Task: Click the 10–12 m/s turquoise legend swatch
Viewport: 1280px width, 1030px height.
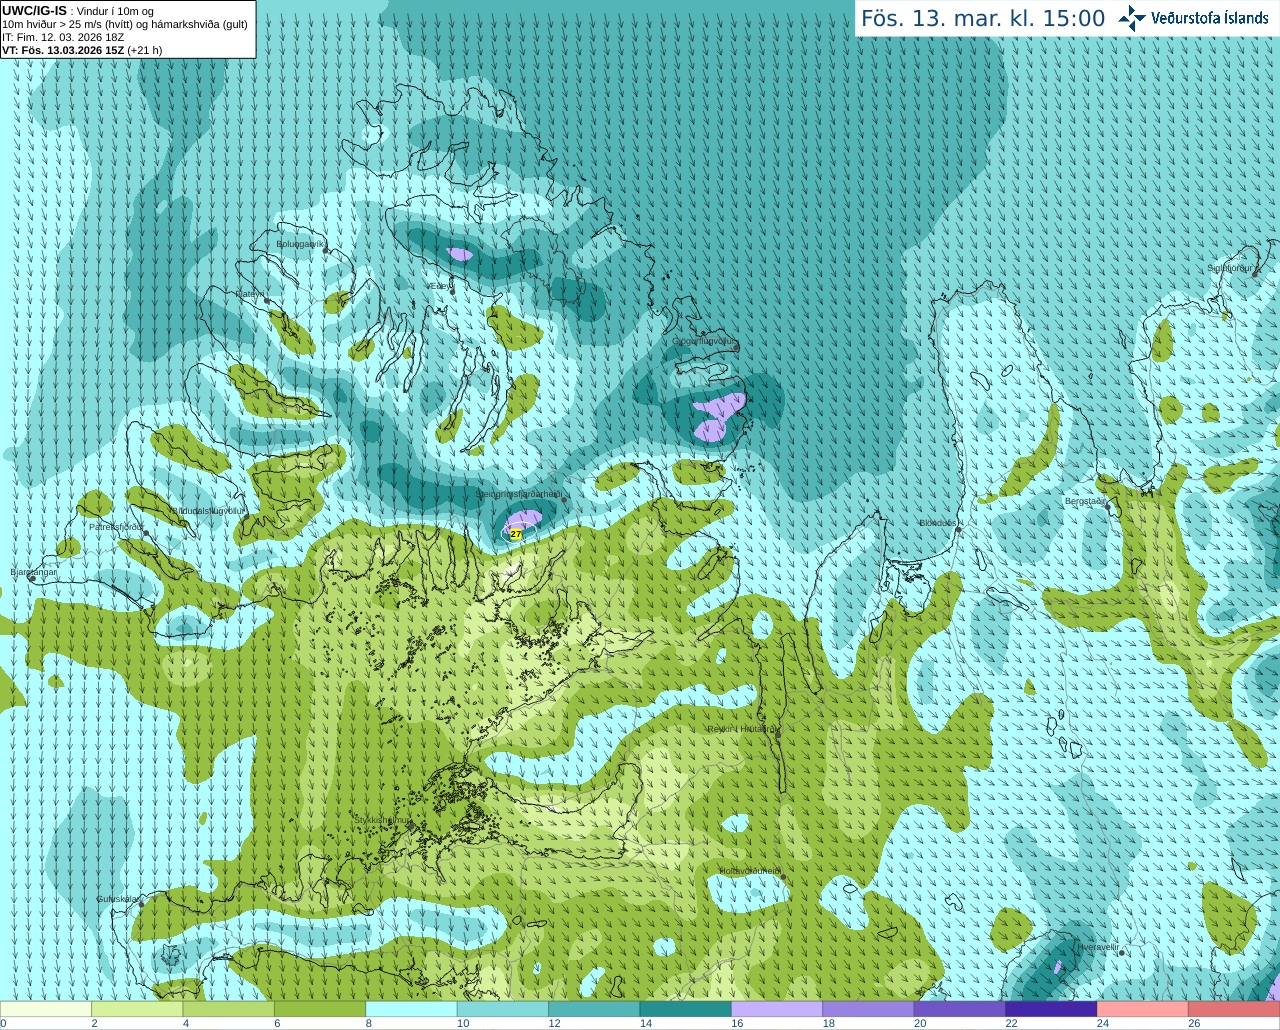Action: (x=503, y=1009)
